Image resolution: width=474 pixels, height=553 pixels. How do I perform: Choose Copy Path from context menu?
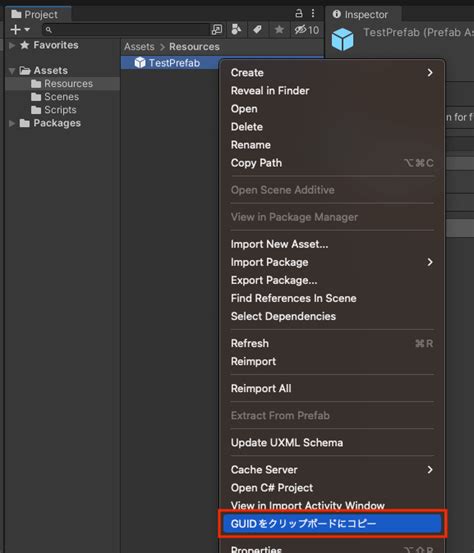point(332,163)
